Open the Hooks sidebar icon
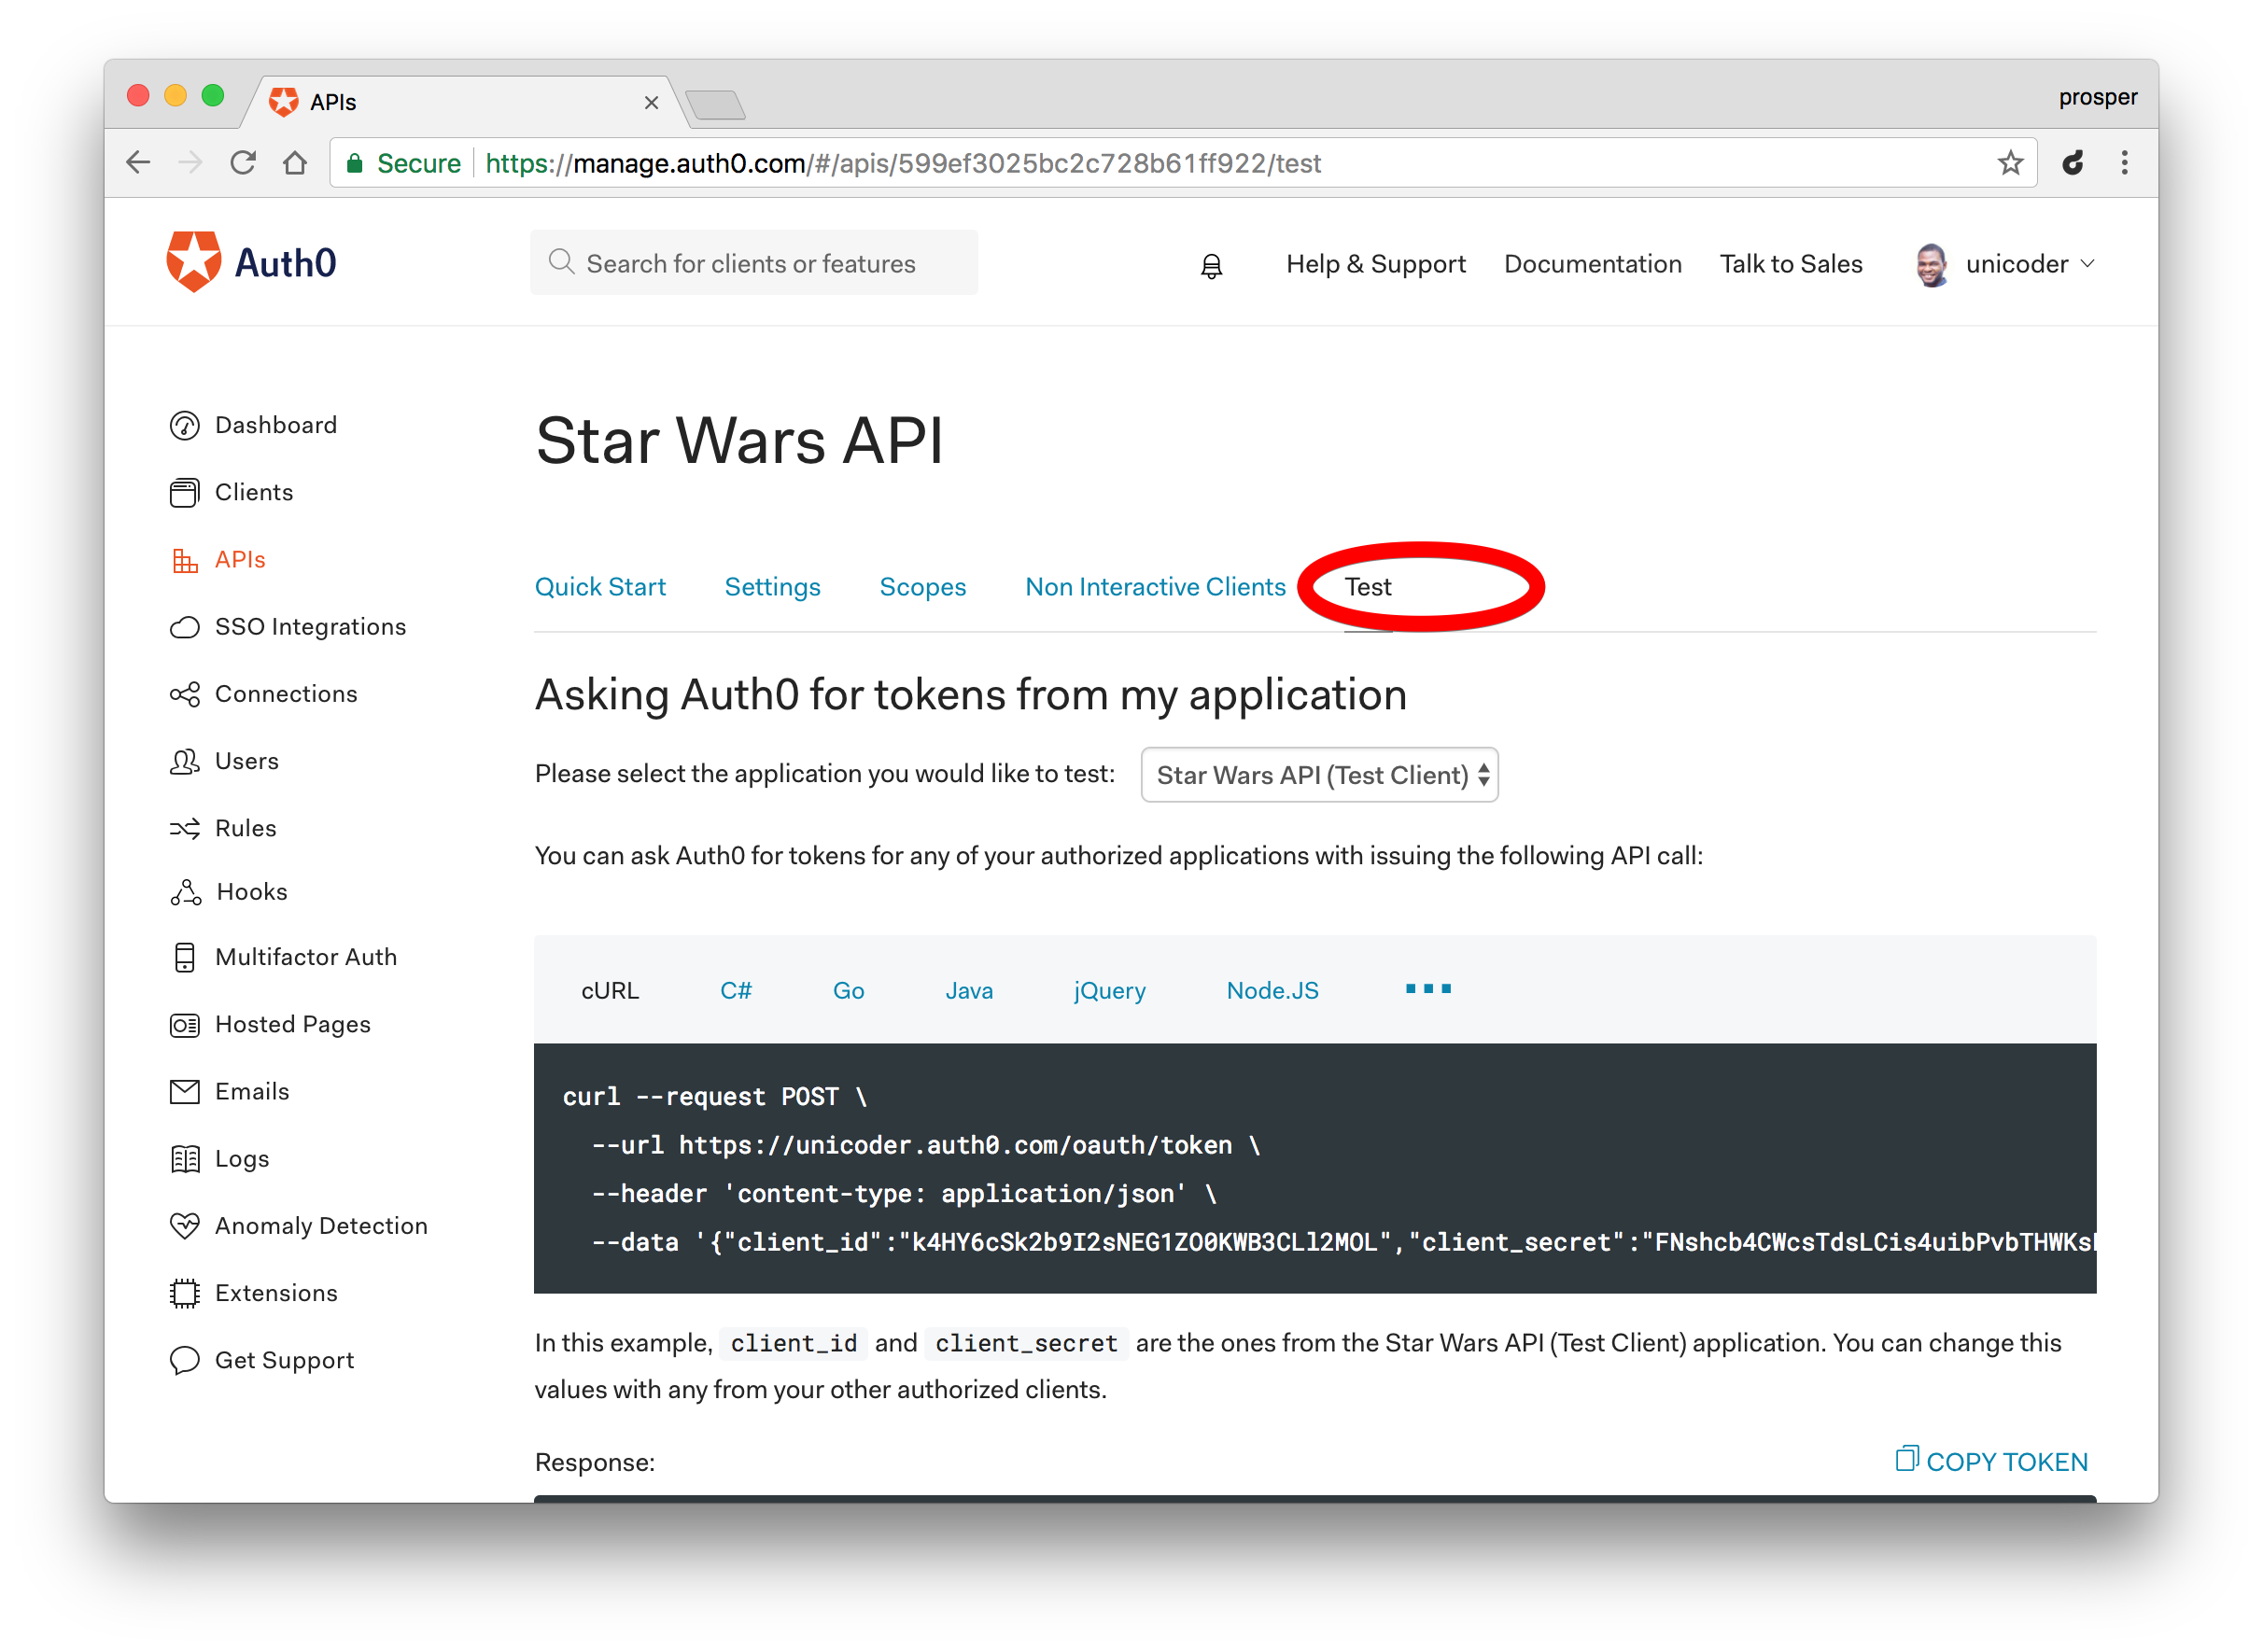 tap(185, 892)
